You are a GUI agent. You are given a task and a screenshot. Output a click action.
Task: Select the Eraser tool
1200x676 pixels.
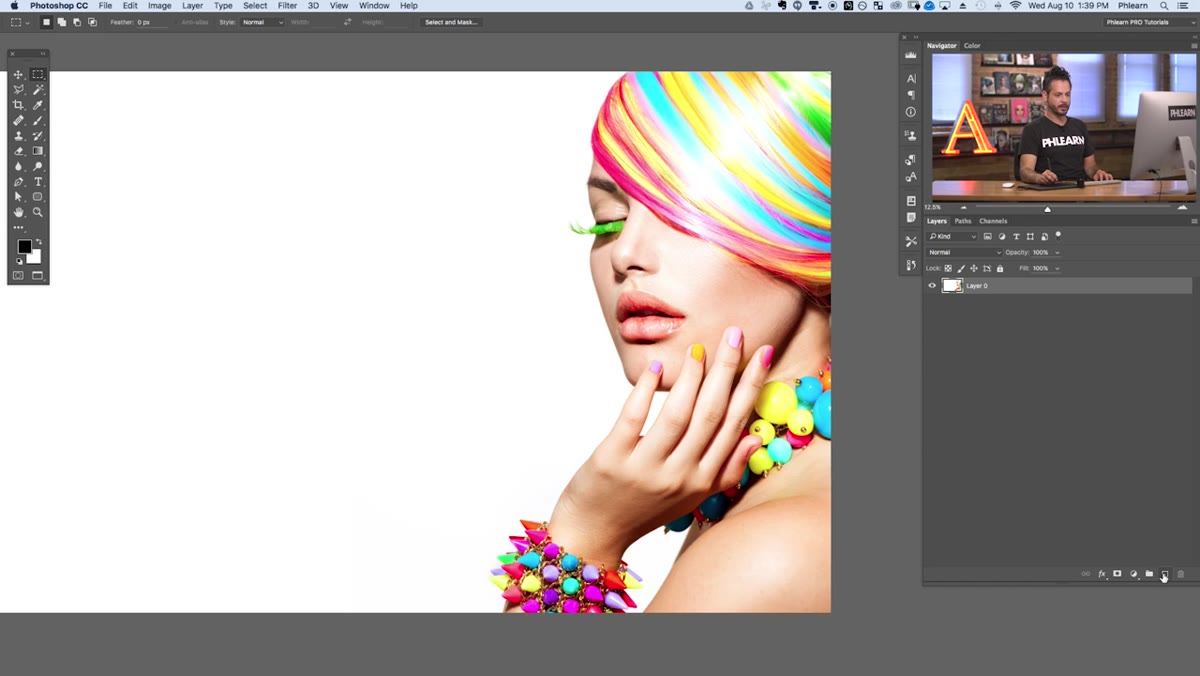(18, 151)
